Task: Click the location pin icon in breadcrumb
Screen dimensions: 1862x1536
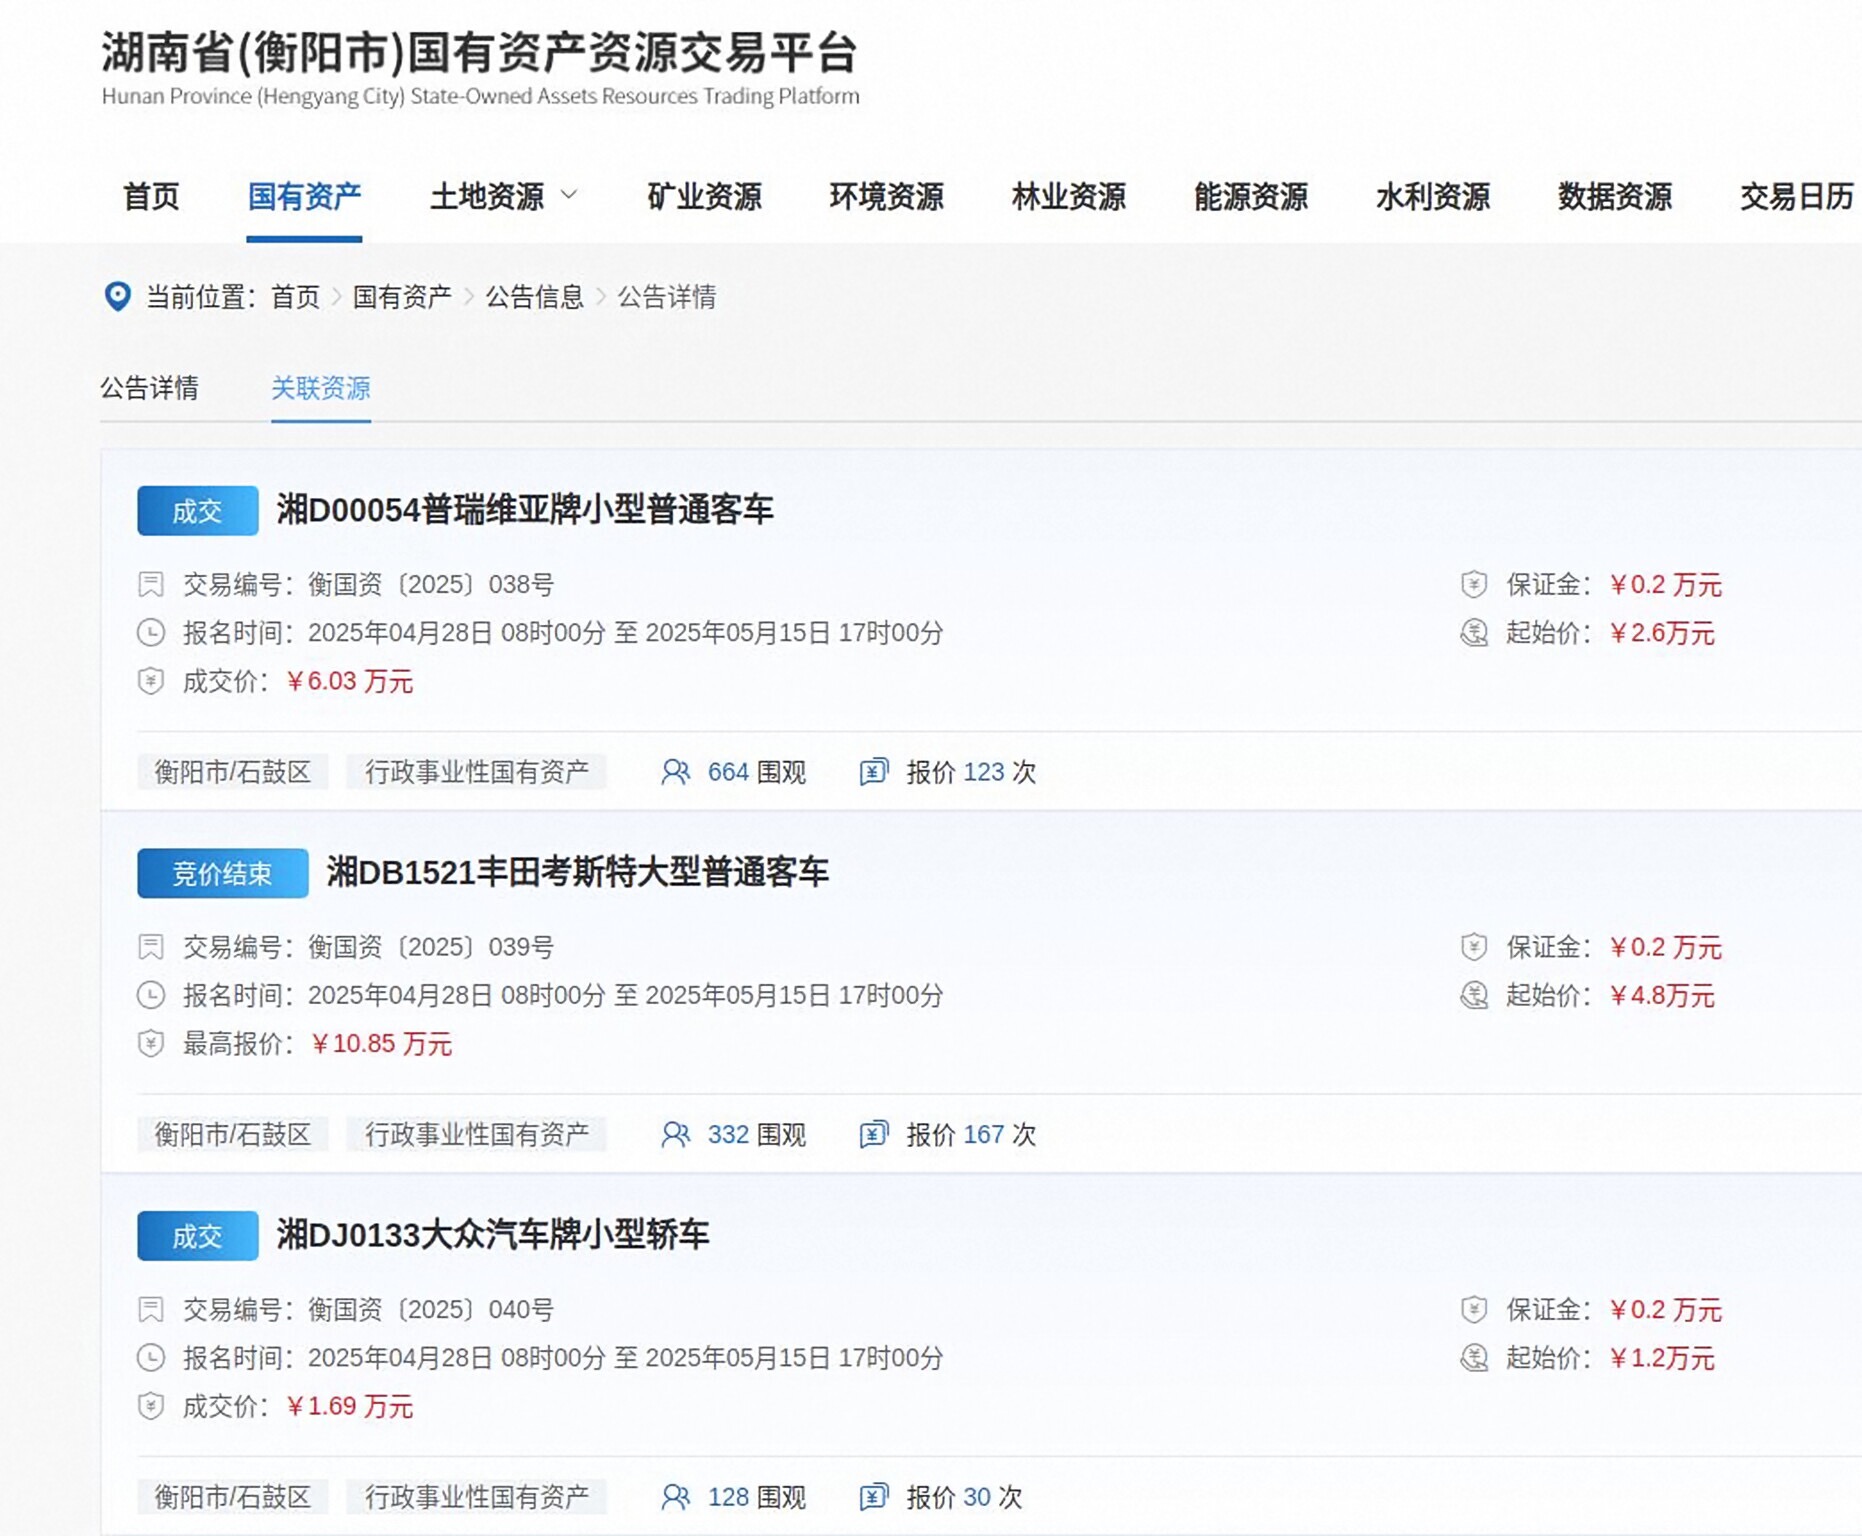Action: pyautogui.click(x=118, y=297)
